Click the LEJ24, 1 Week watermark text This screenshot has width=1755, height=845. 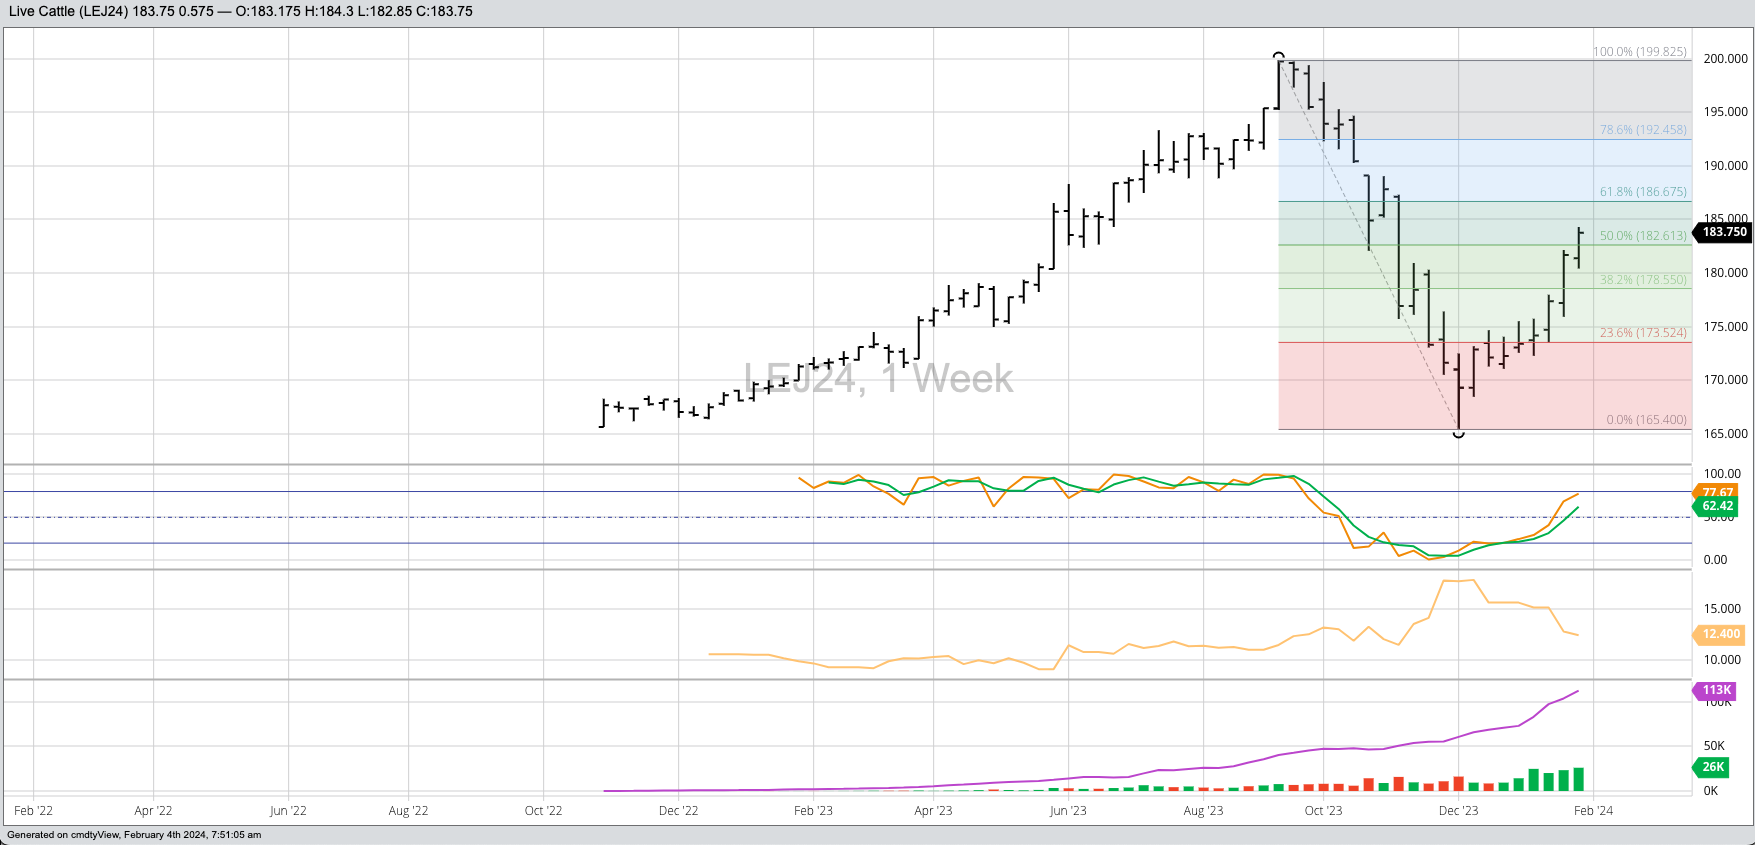click(878, 379)
